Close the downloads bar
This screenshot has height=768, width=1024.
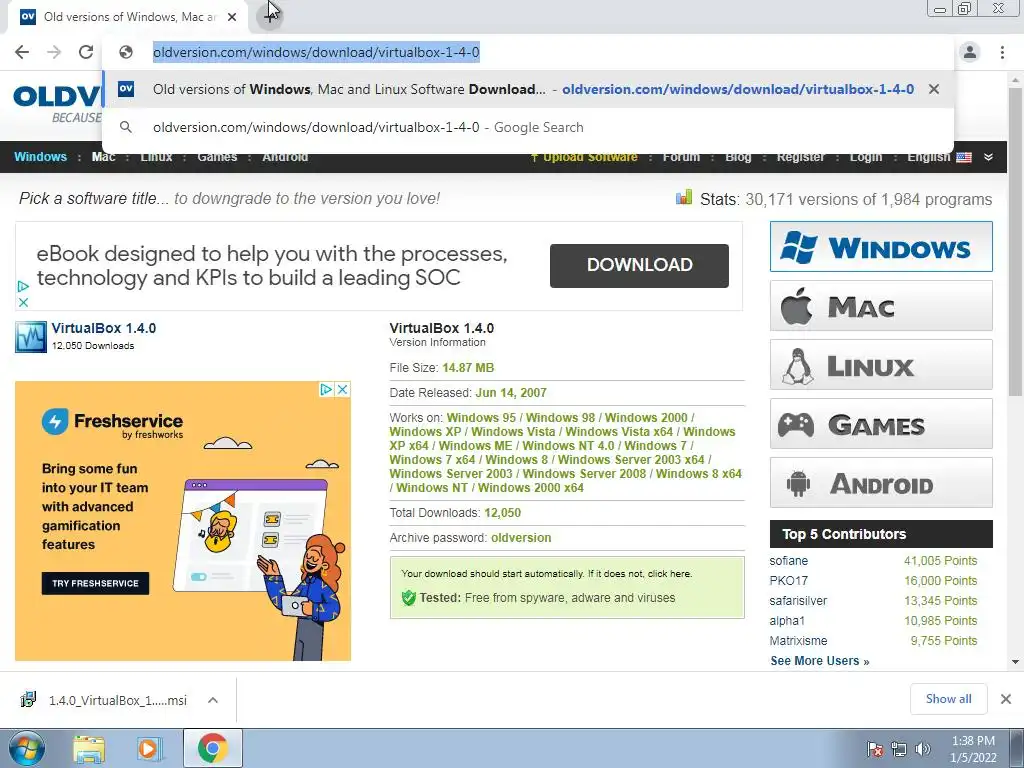pyautogui.click(x=1006, y=699)
